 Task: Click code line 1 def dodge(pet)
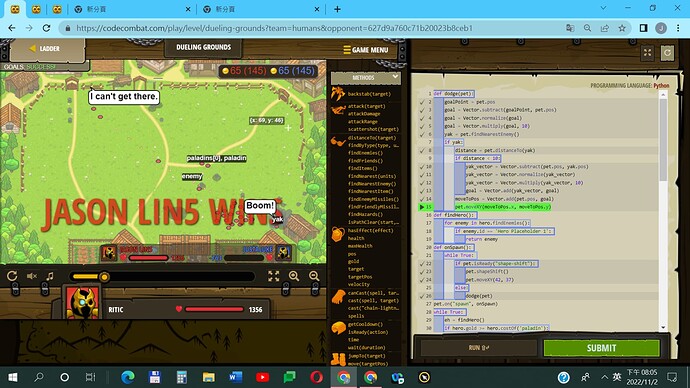pos(453,94)
